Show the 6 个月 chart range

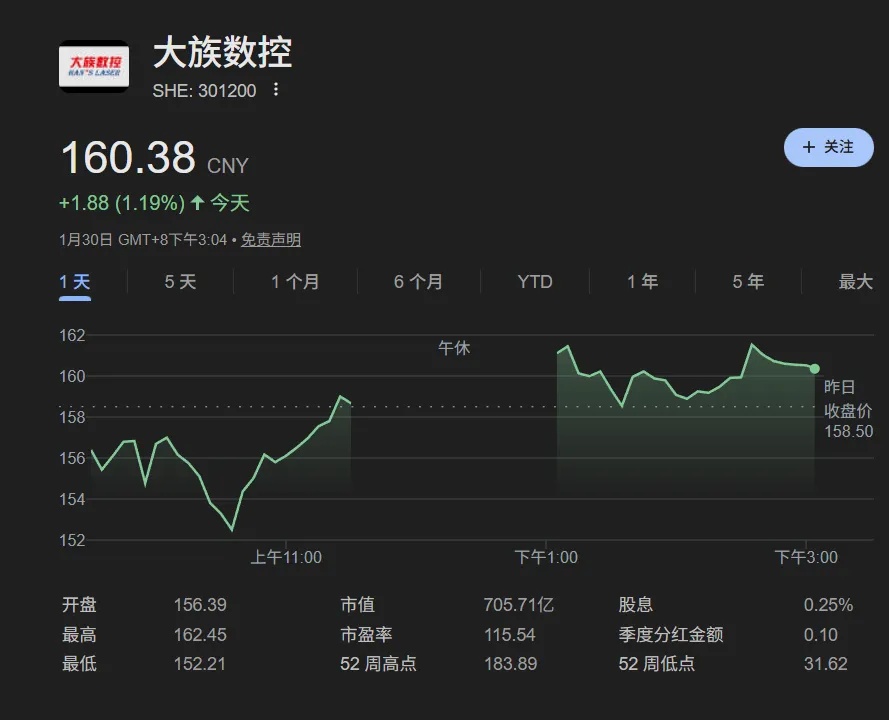(x=418, y=282)
